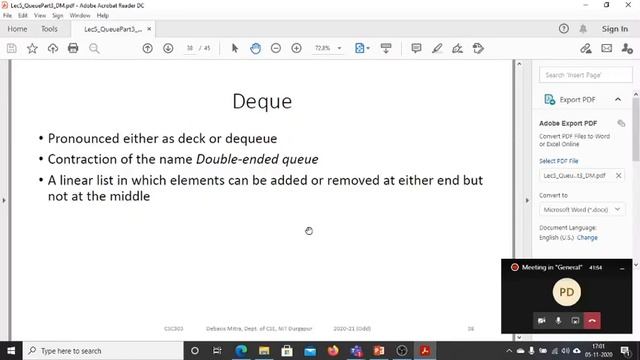Print the document
640x360 pixels.
click(x=73, y=48)
